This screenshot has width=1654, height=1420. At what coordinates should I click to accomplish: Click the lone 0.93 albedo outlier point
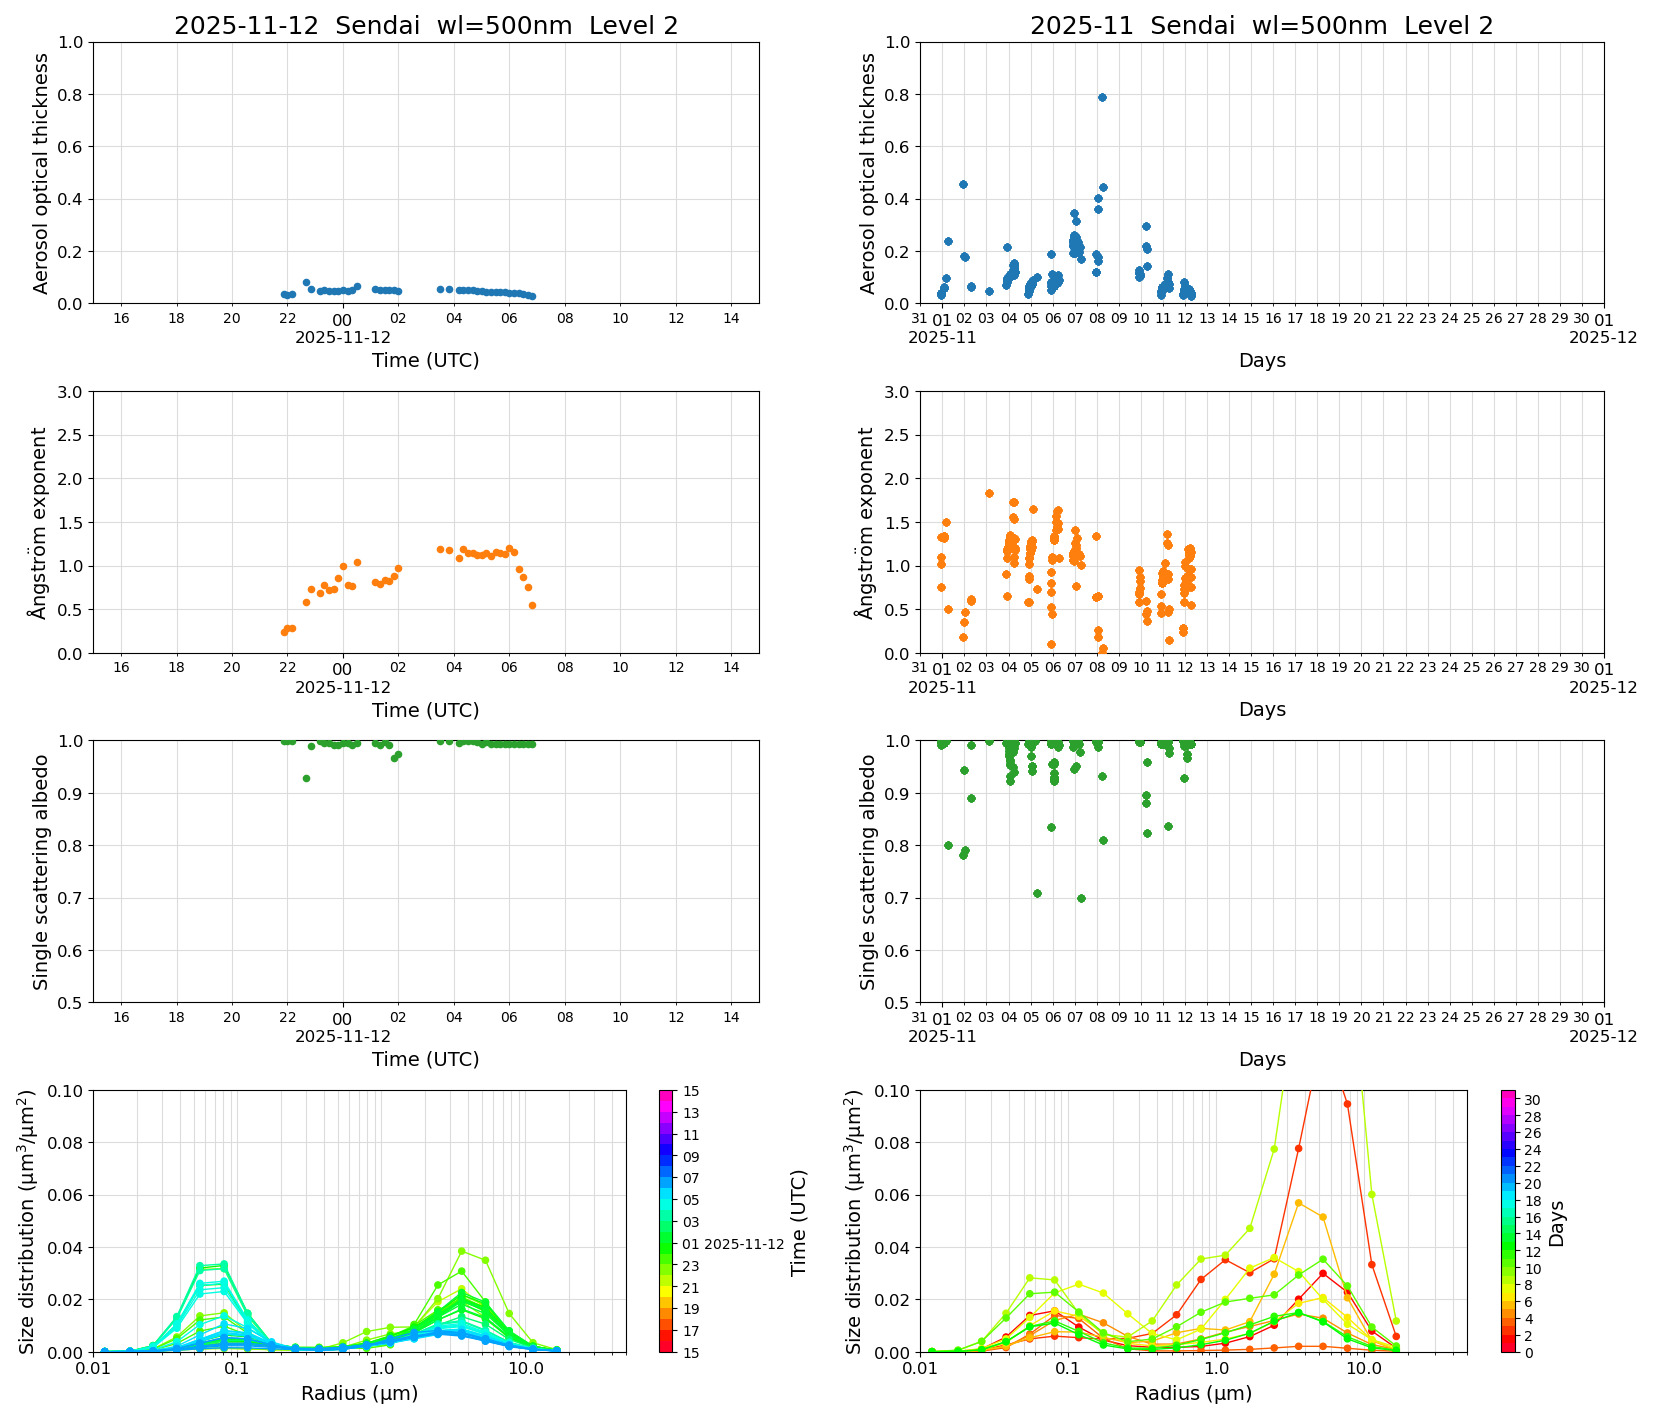pyautogui.click(x=306, y=777)
